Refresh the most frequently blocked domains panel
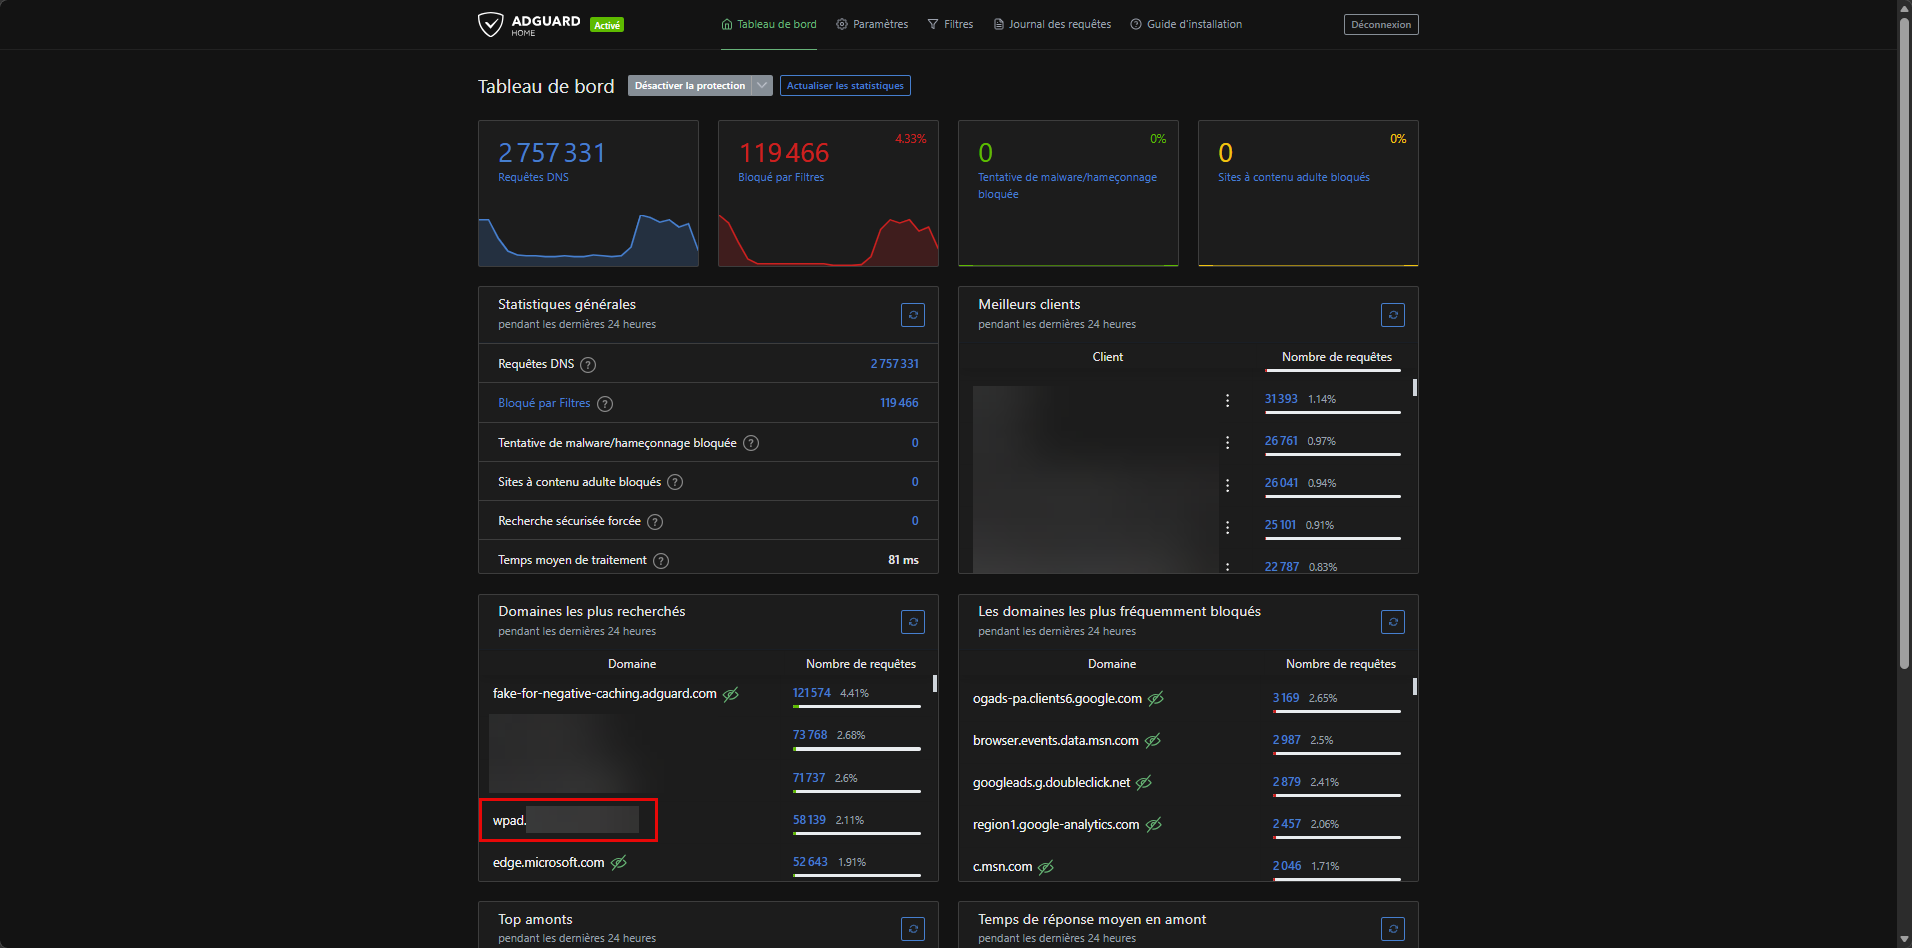Viewport: 1912px width, 948px height. click(1393, 622)
